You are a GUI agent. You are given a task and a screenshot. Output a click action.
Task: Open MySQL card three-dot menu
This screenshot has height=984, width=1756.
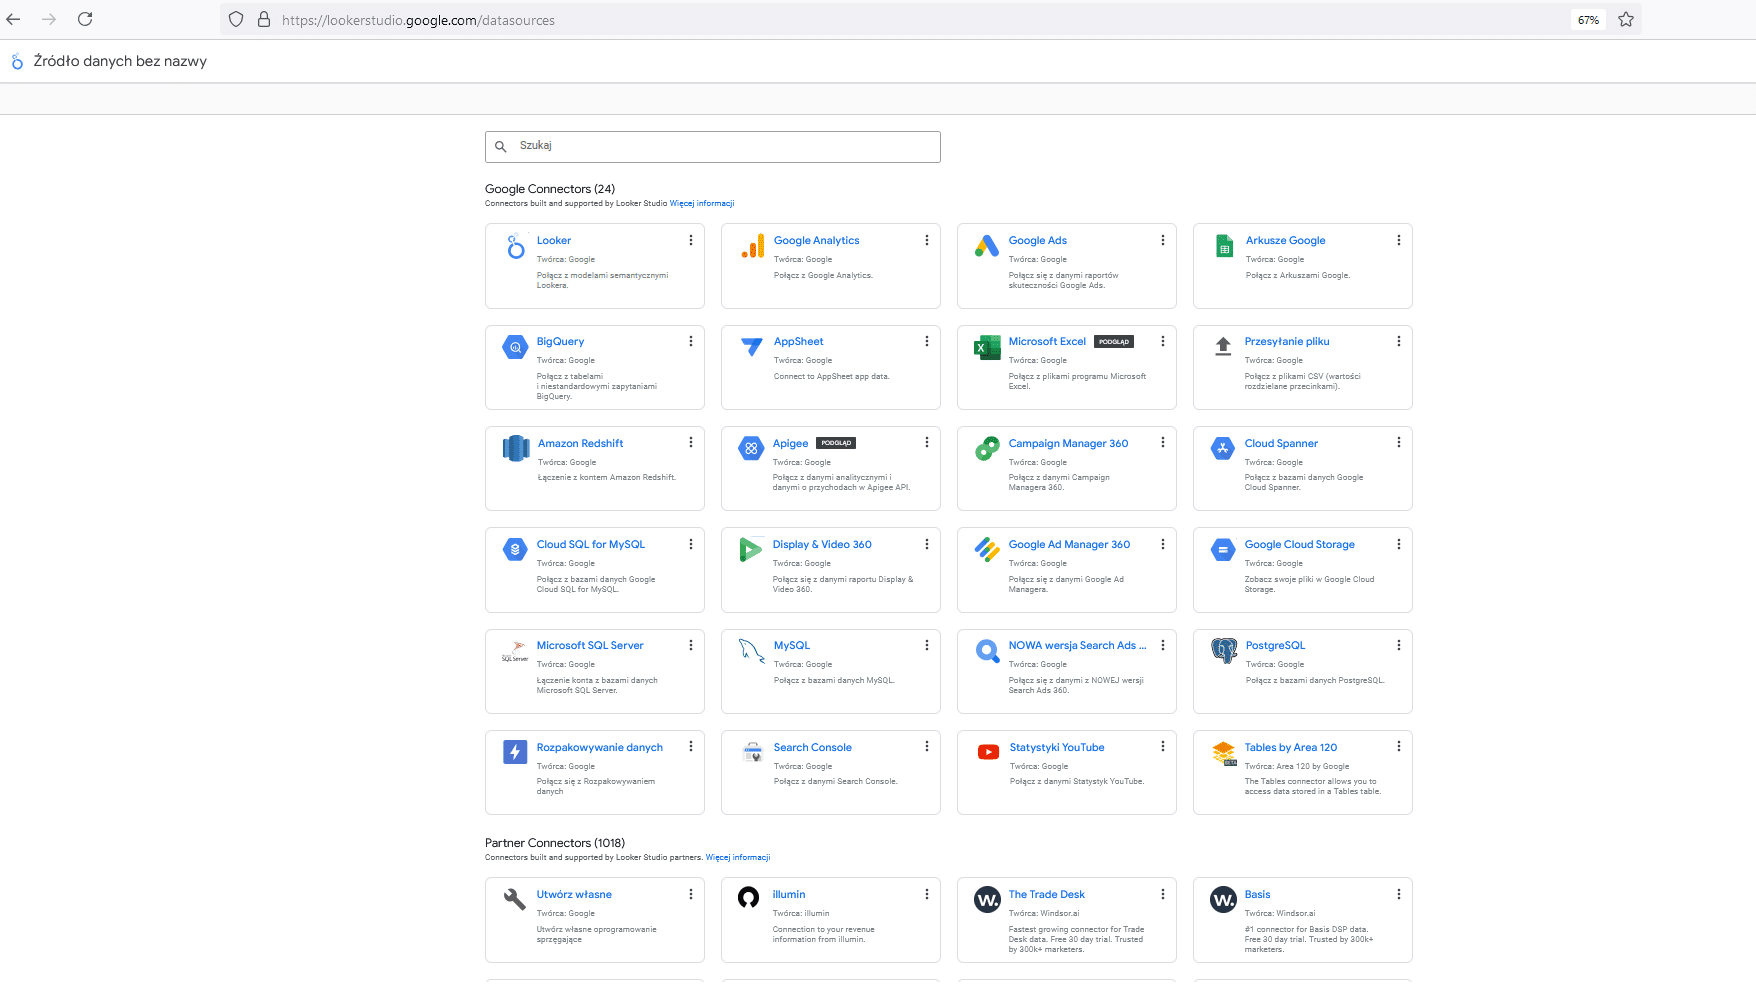[927, 645]
